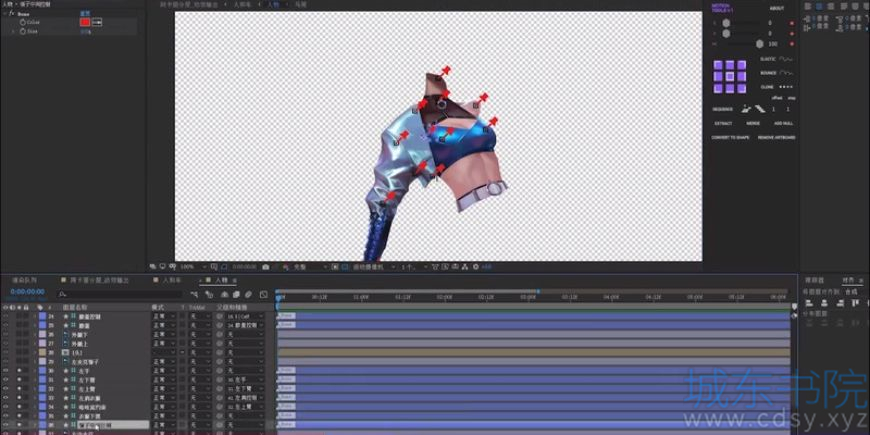Show layer 26 外腿下 with eye toggle
Viewport: 870px width, 435px height.
(6, 335)
